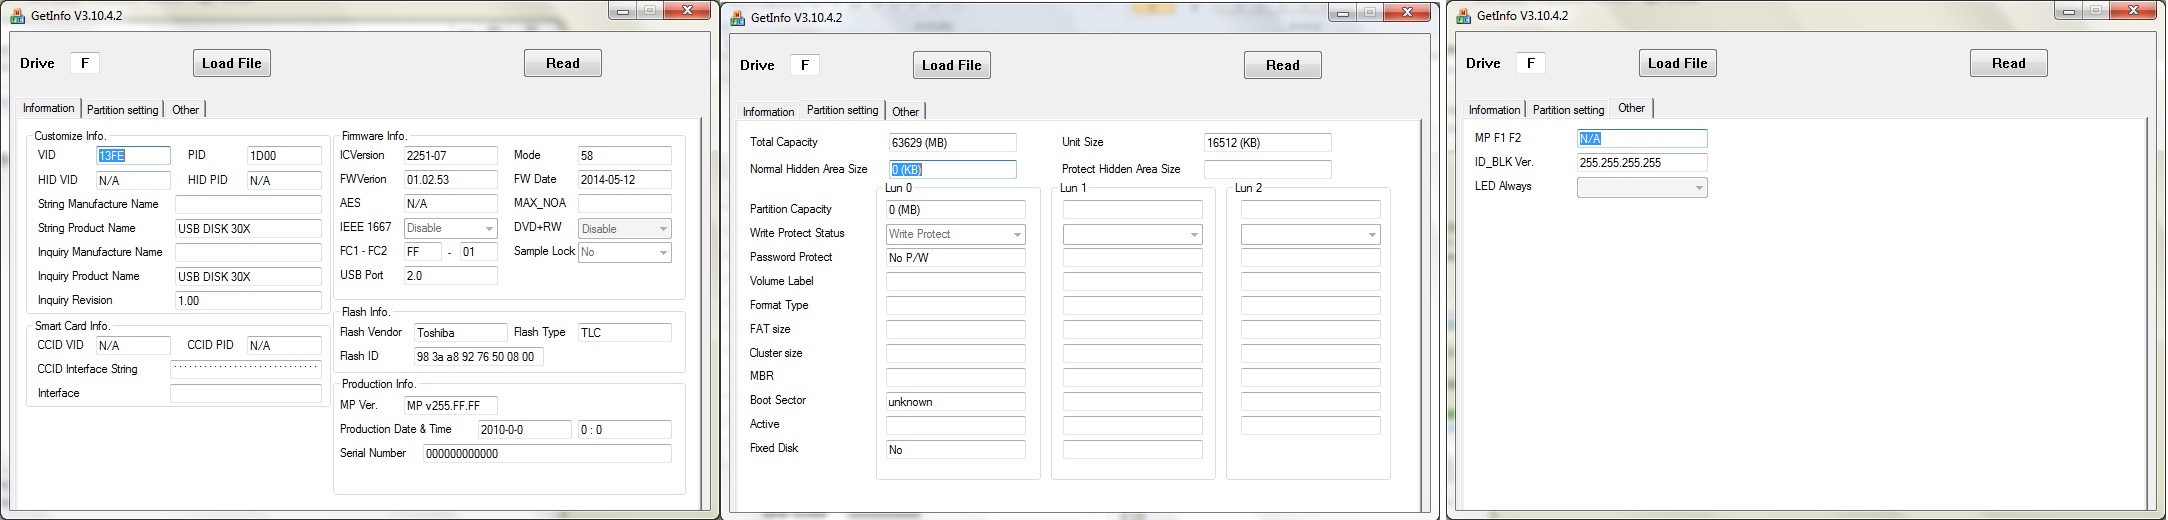Click MP Ver. field

coord(451,405)
